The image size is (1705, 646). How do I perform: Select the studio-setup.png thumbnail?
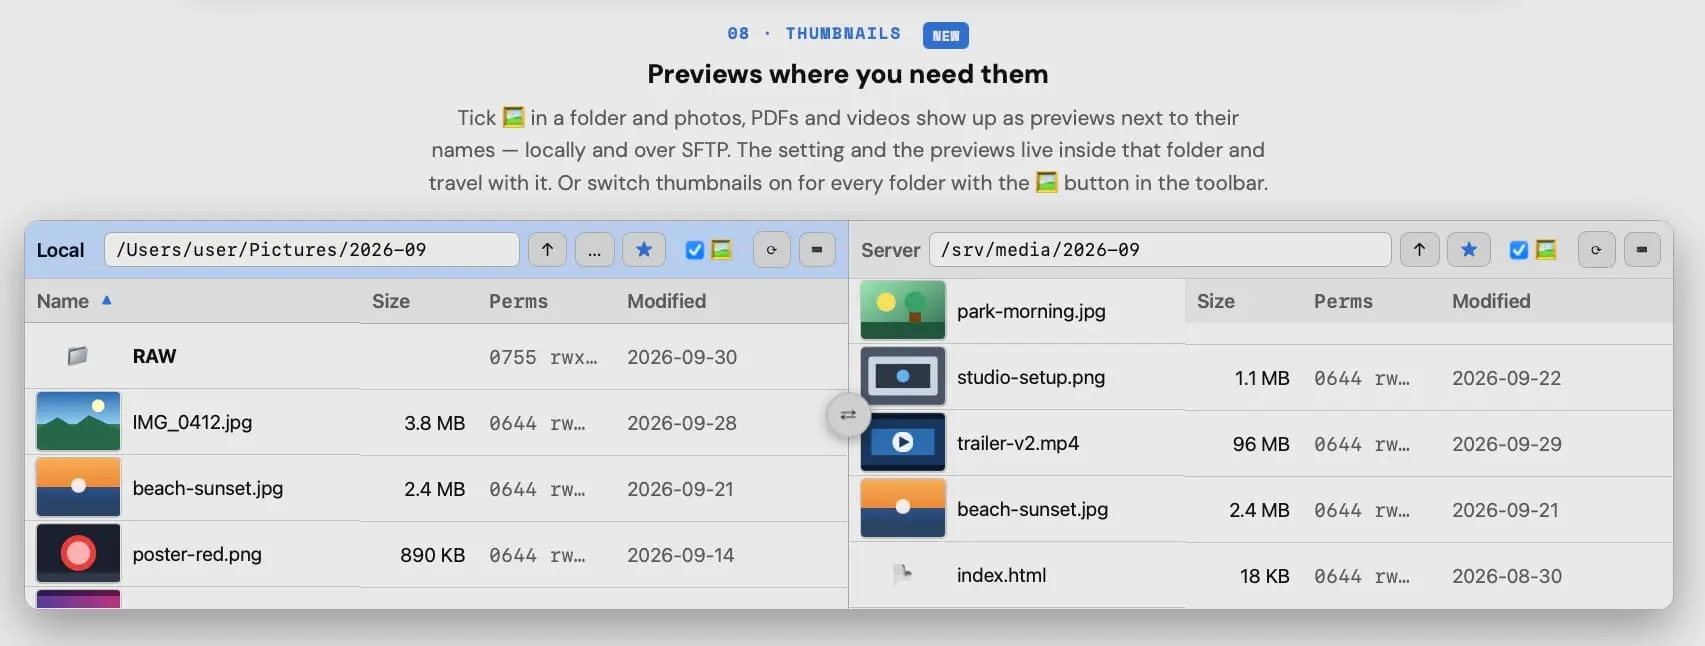[x=903, y=376]
